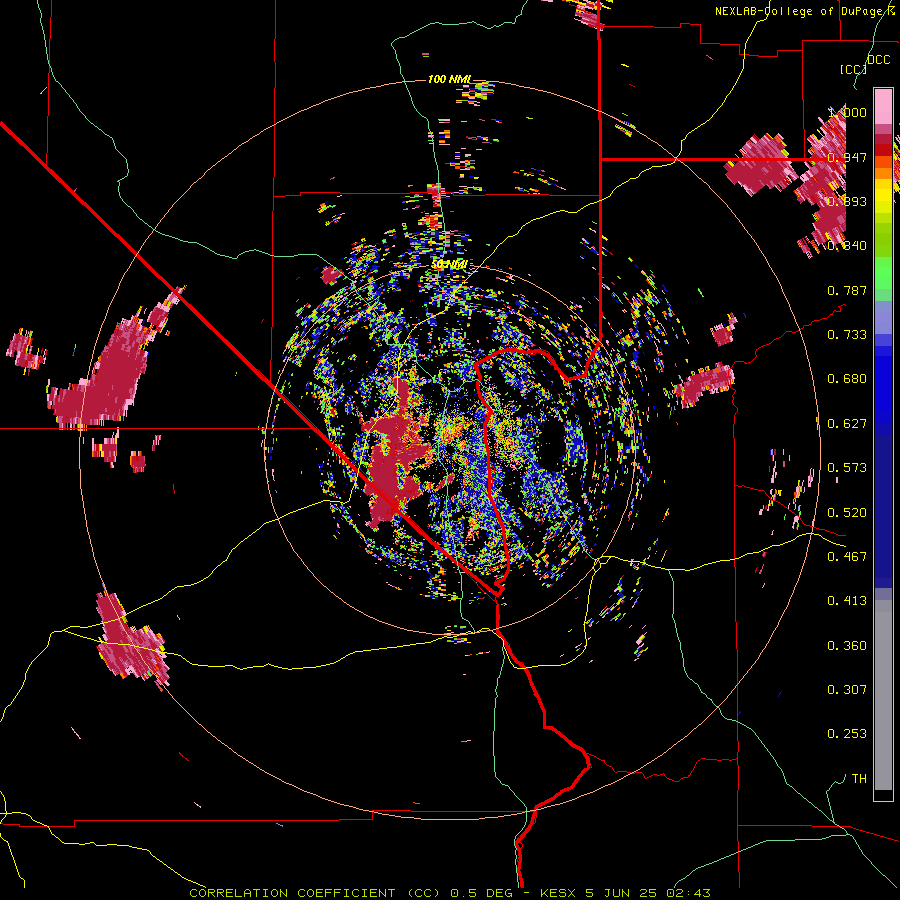Click the 0.413 legend value
The width and height of the screenshot is (900, 900).
(x=847, y=600)
